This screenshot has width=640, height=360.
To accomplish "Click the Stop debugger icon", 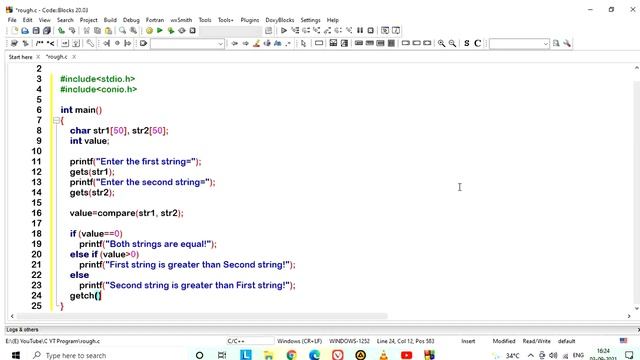I will (x=371, y=31).
